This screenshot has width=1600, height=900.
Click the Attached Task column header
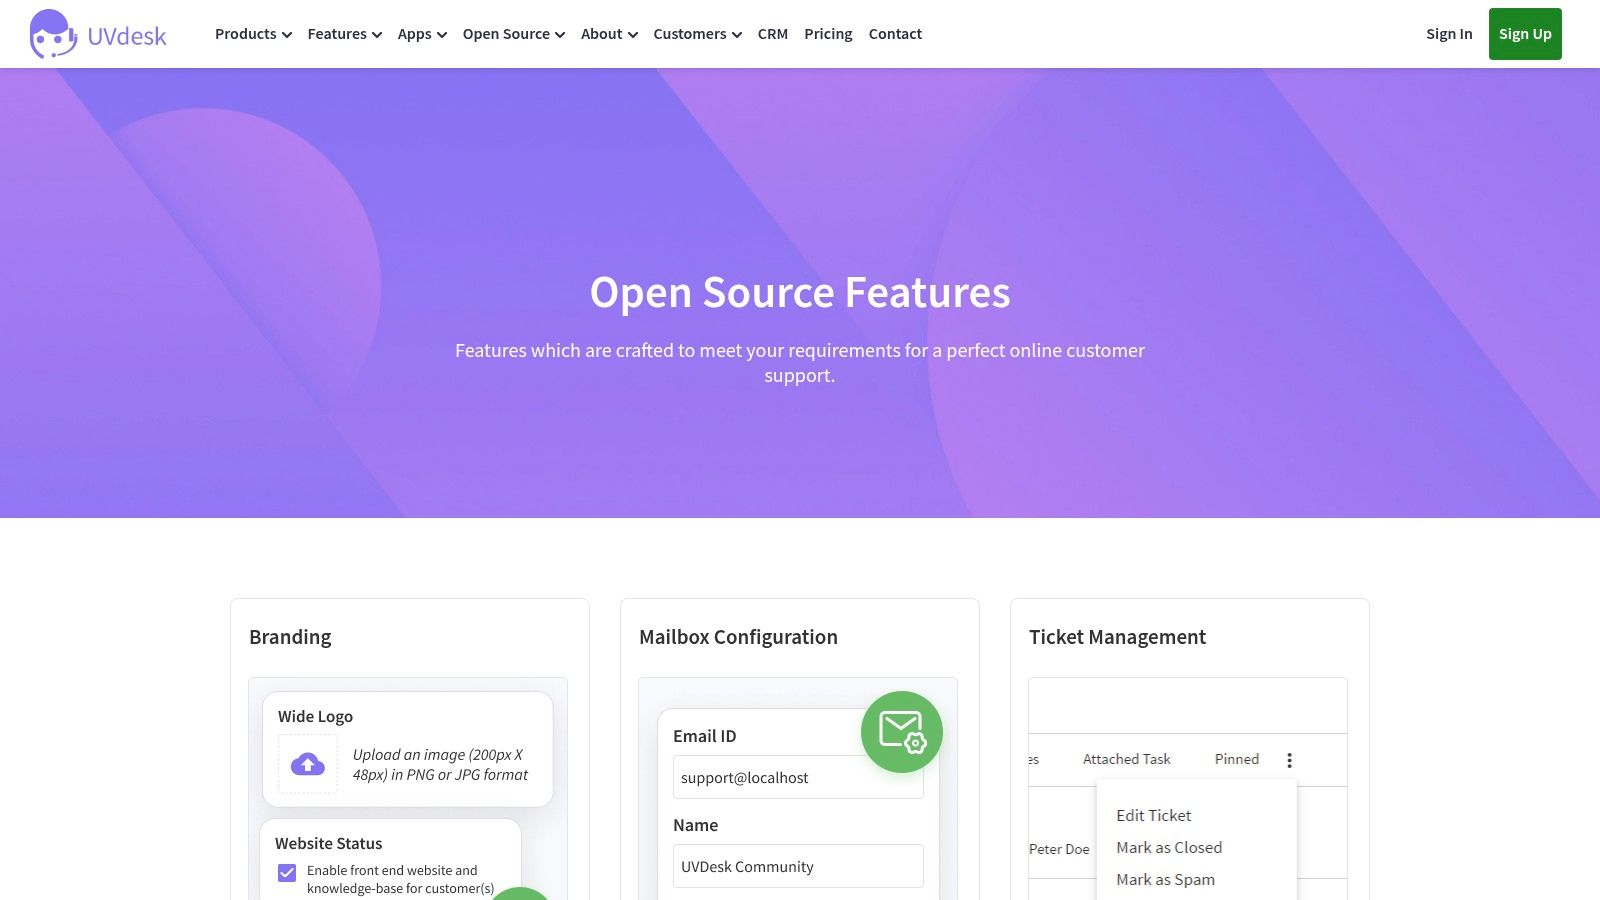[1126, 759]
